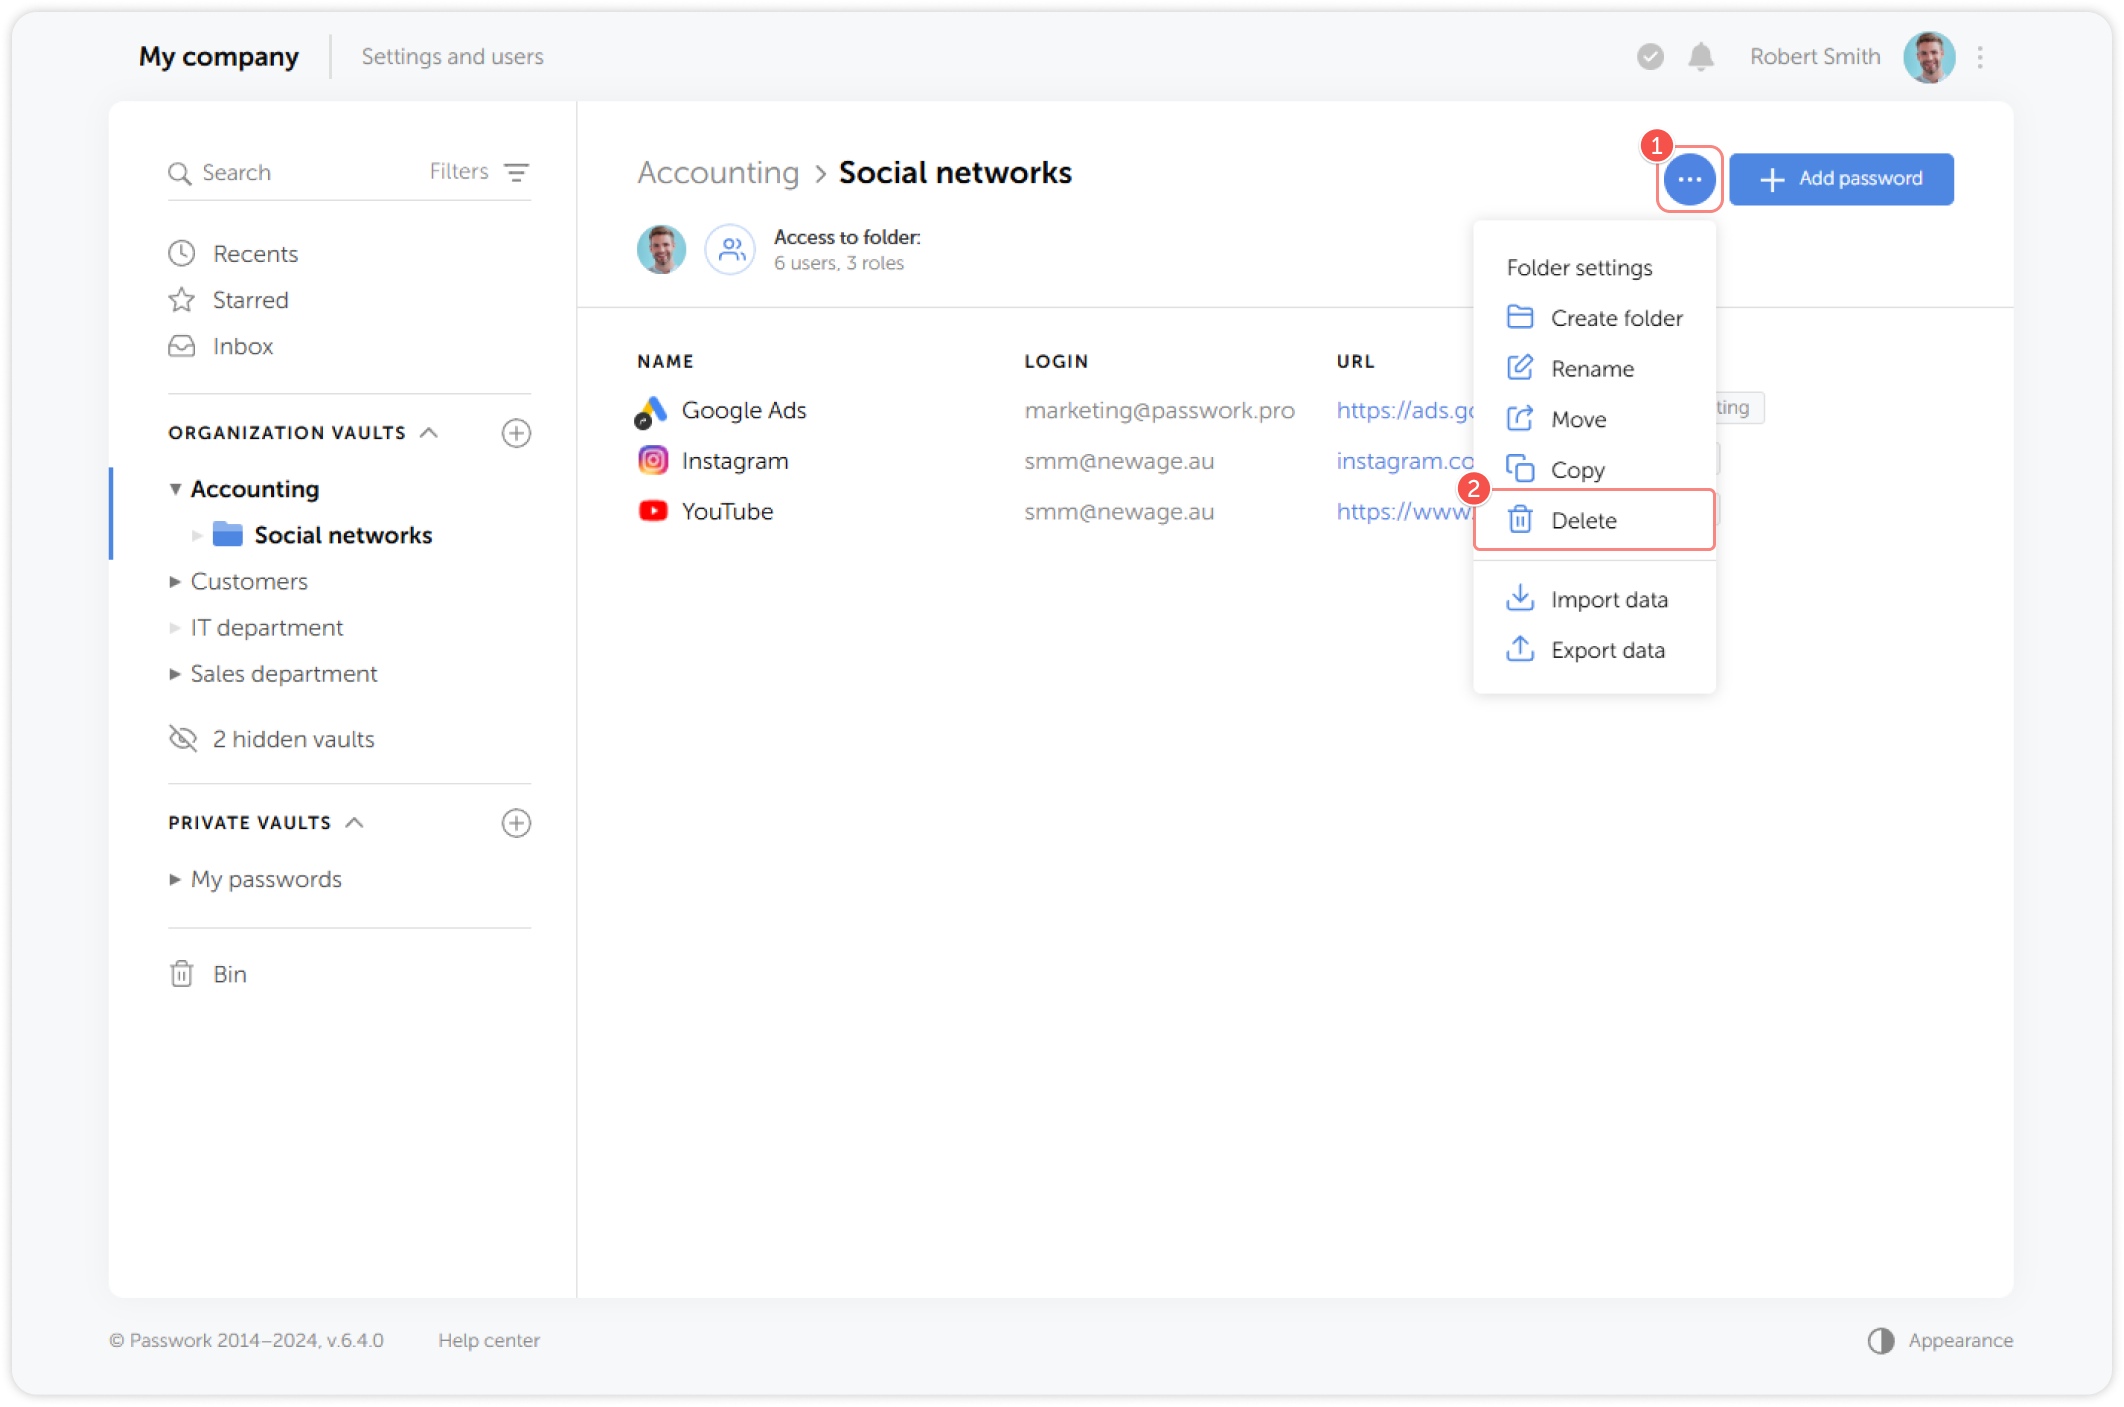2124x1407 pixels.
Task: Click inside the Search field
Action: click(280, 172)
